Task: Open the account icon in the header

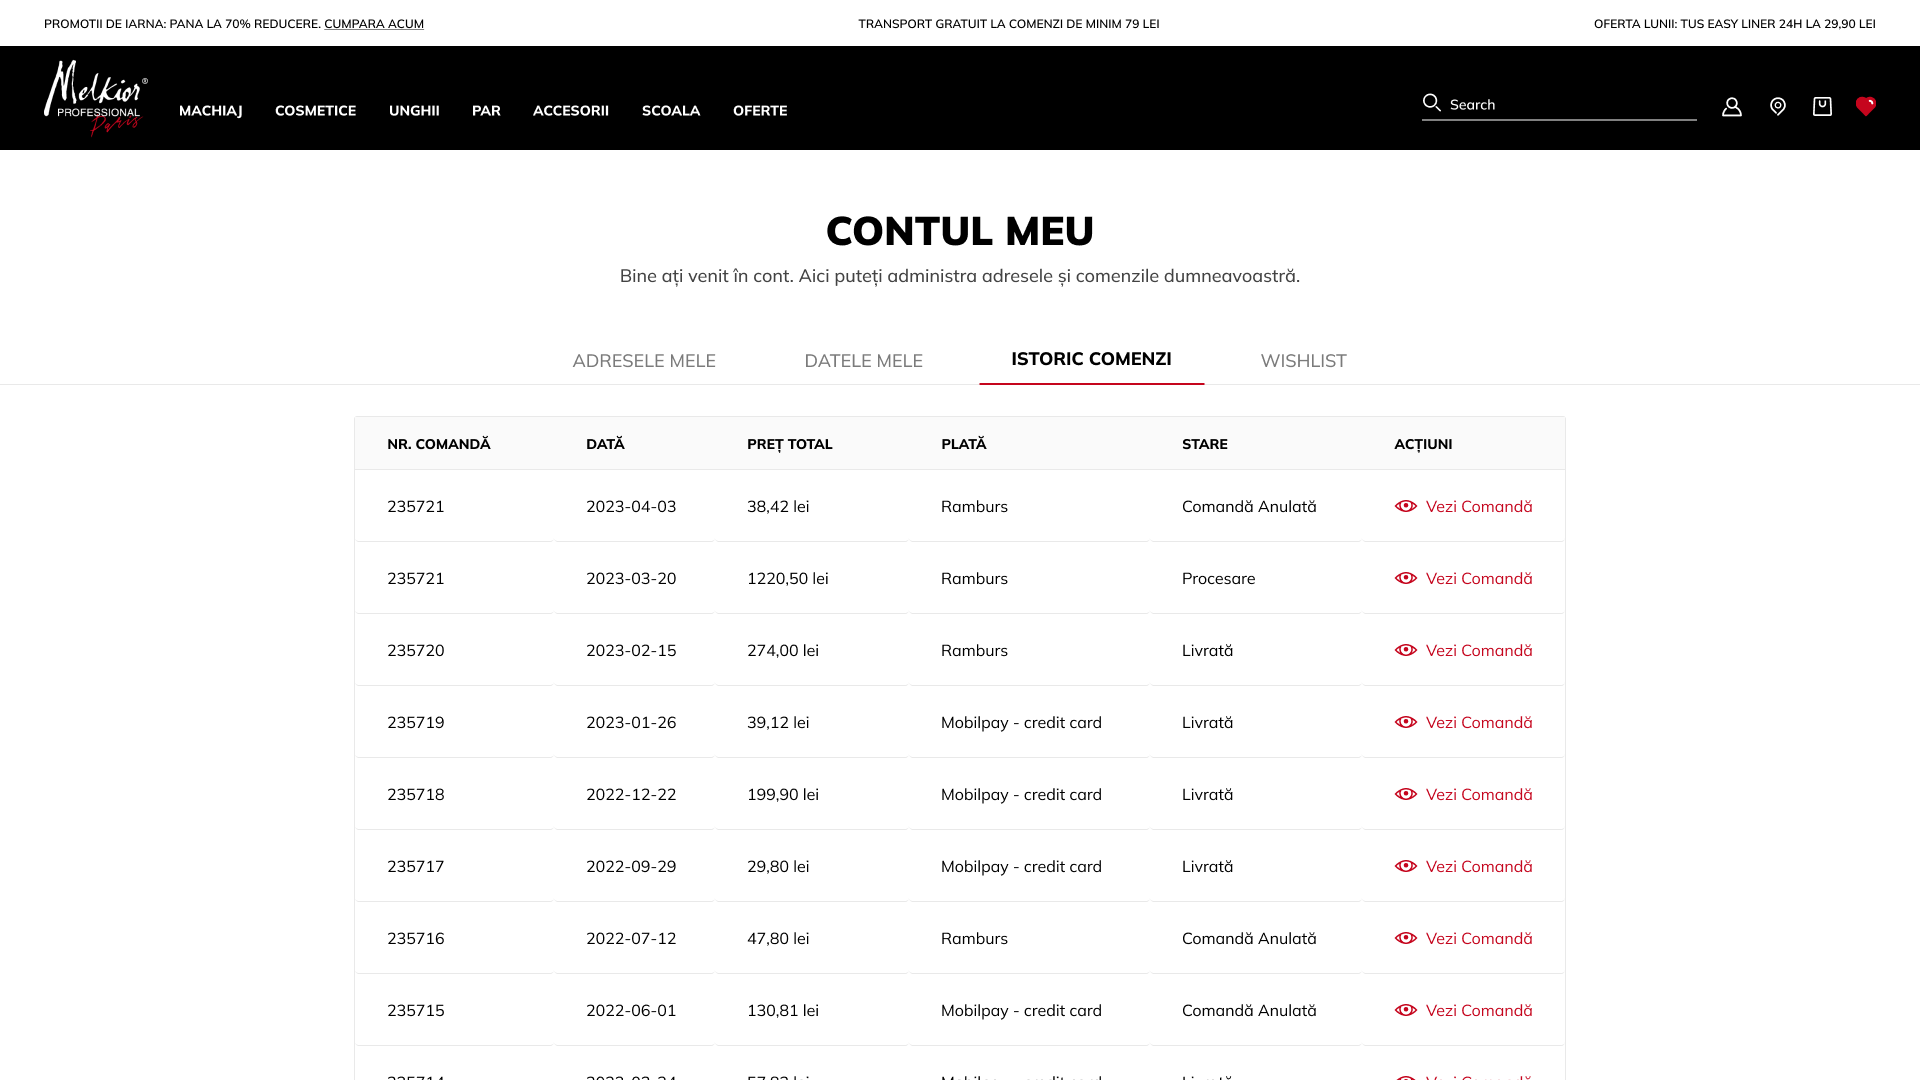Action: click(1732, 106)
